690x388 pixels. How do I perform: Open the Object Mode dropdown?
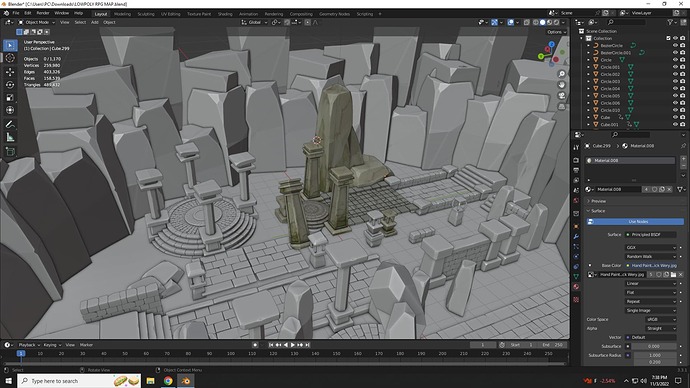pos(37,22)
